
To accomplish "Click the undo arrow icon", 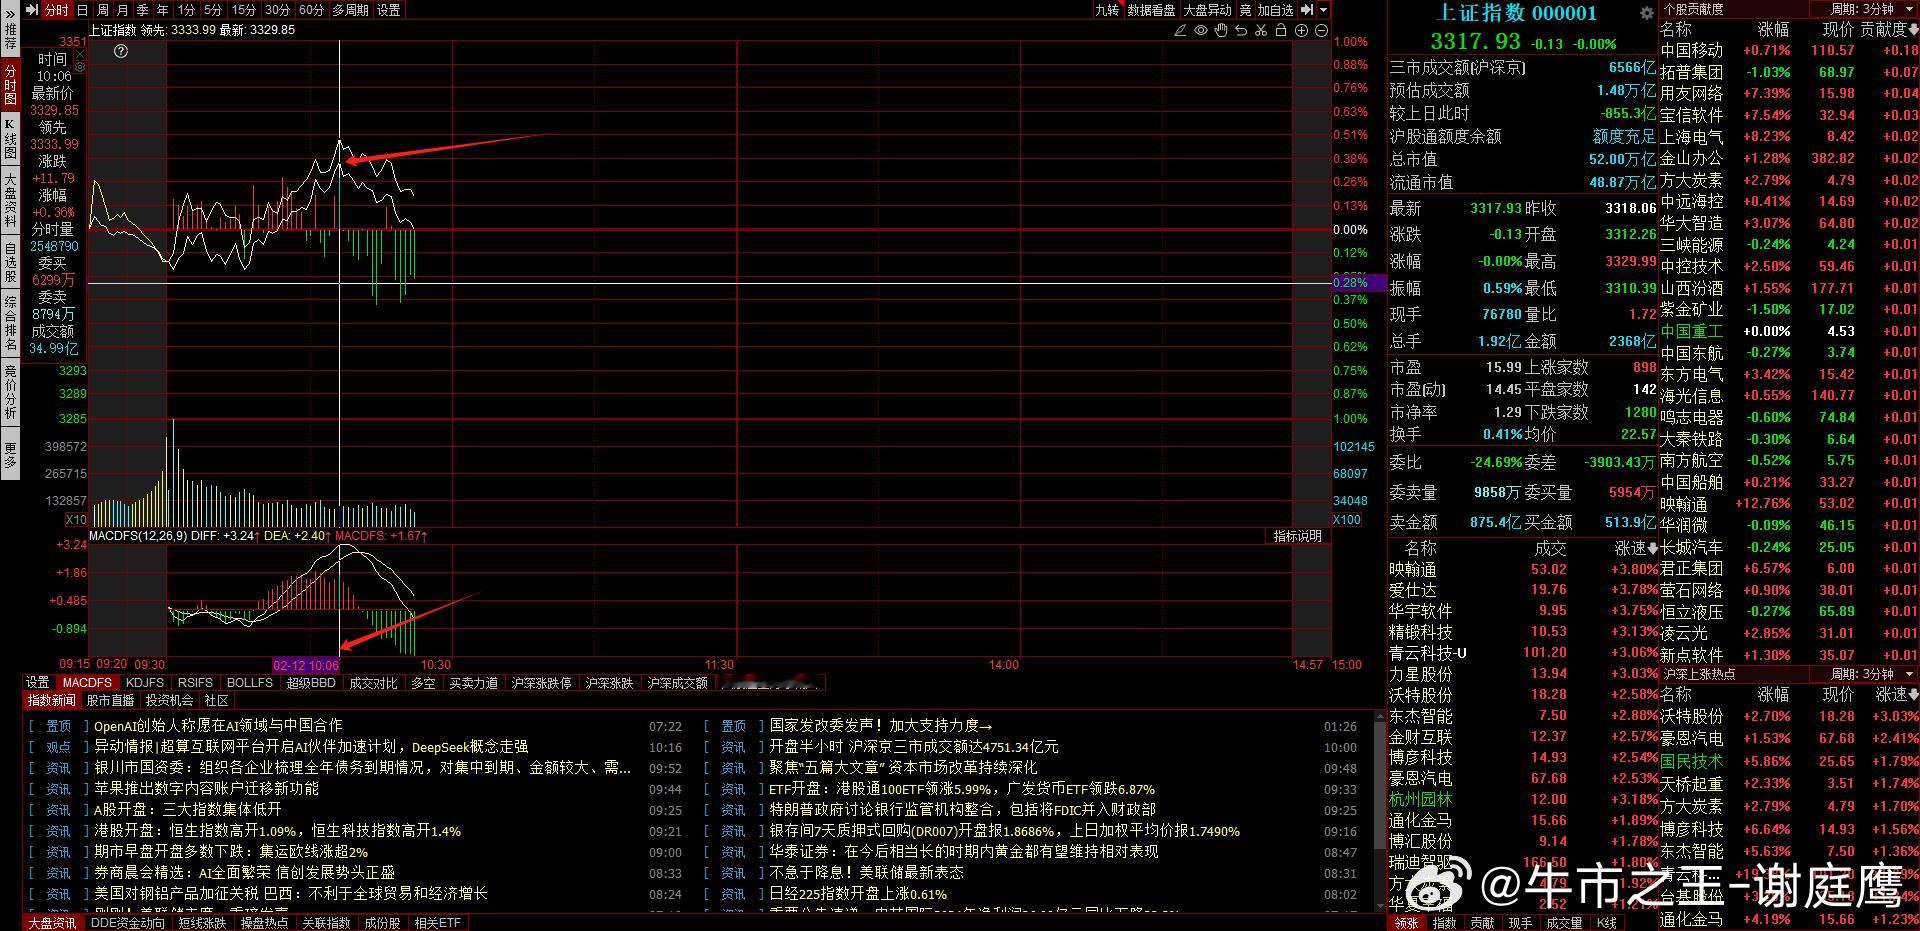I will pos(1241,30).
